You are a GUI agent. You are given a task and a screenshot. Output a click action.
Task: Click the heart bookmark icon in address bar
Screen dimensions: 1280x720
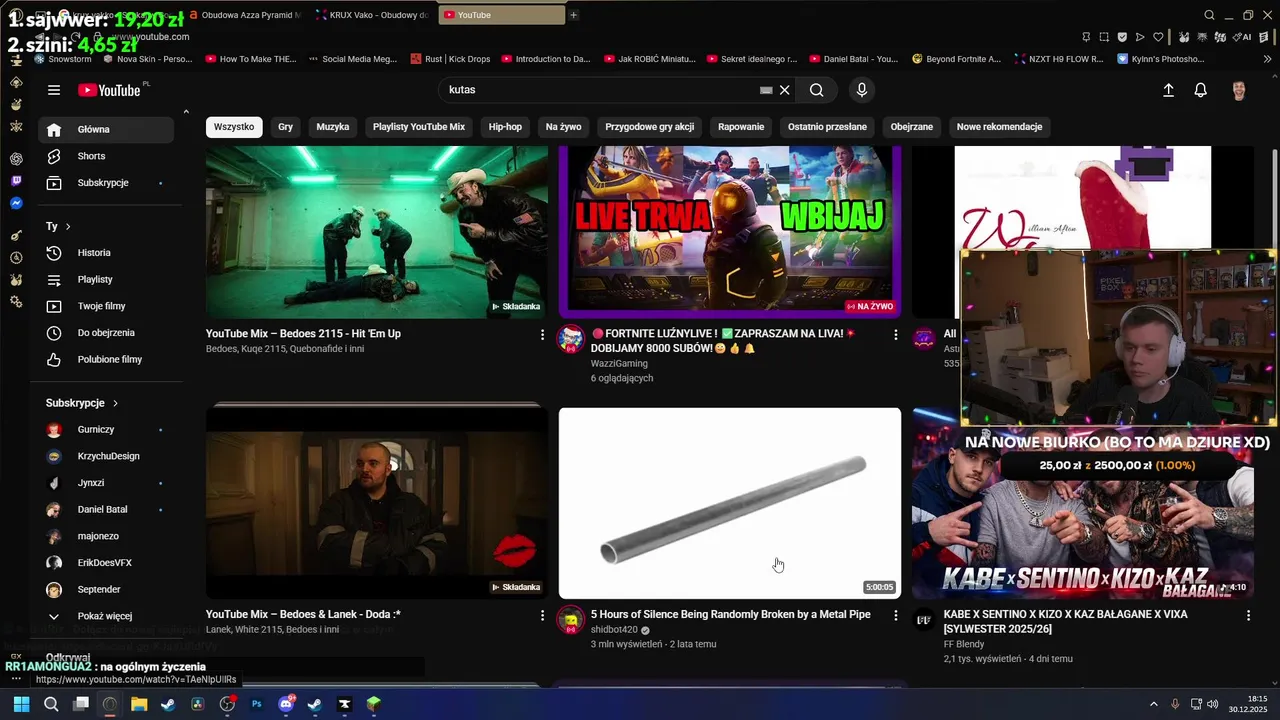tap(1158, 37)
